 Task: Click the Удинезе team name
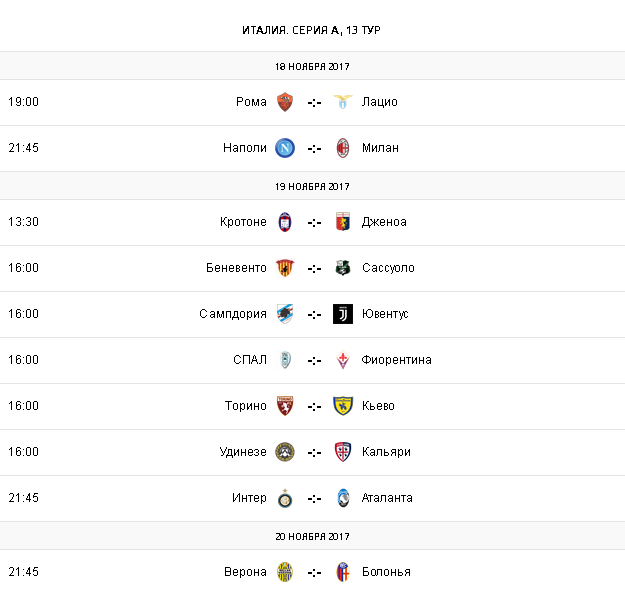pyautogui.click(x=243, y=452)
